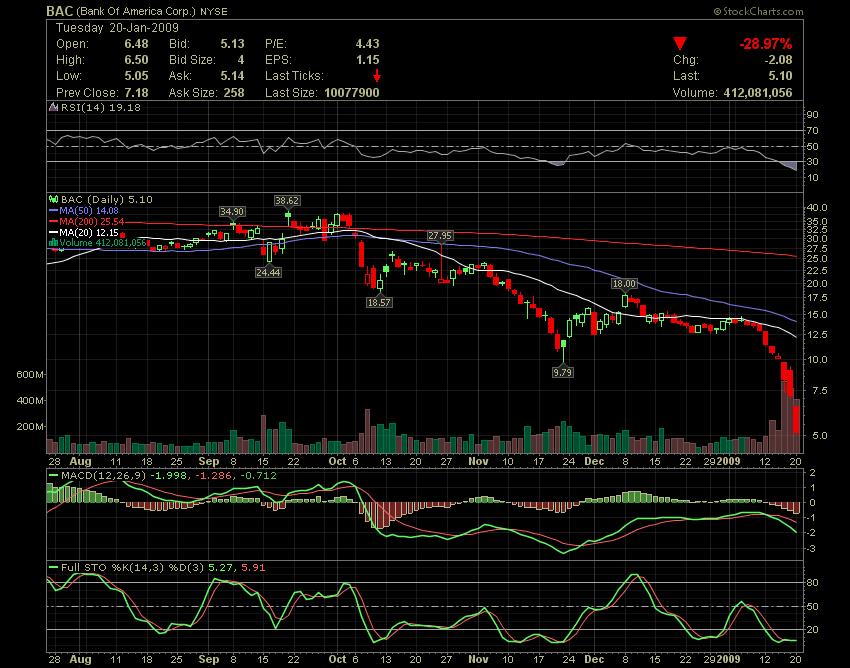This screenshot has width=850, height=668.
Task: Select the Chg value -2.08
Action: click(x=778, y=60)
